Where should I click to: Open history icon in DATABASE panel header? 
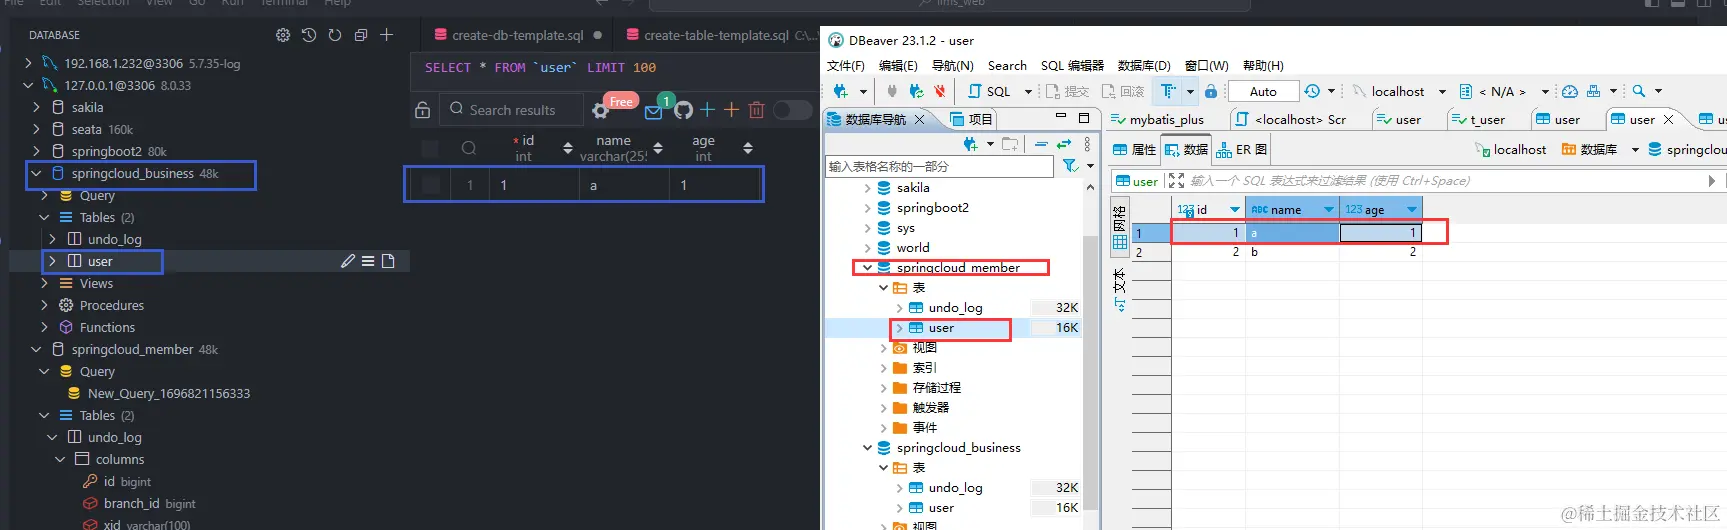tap(309, 35)
